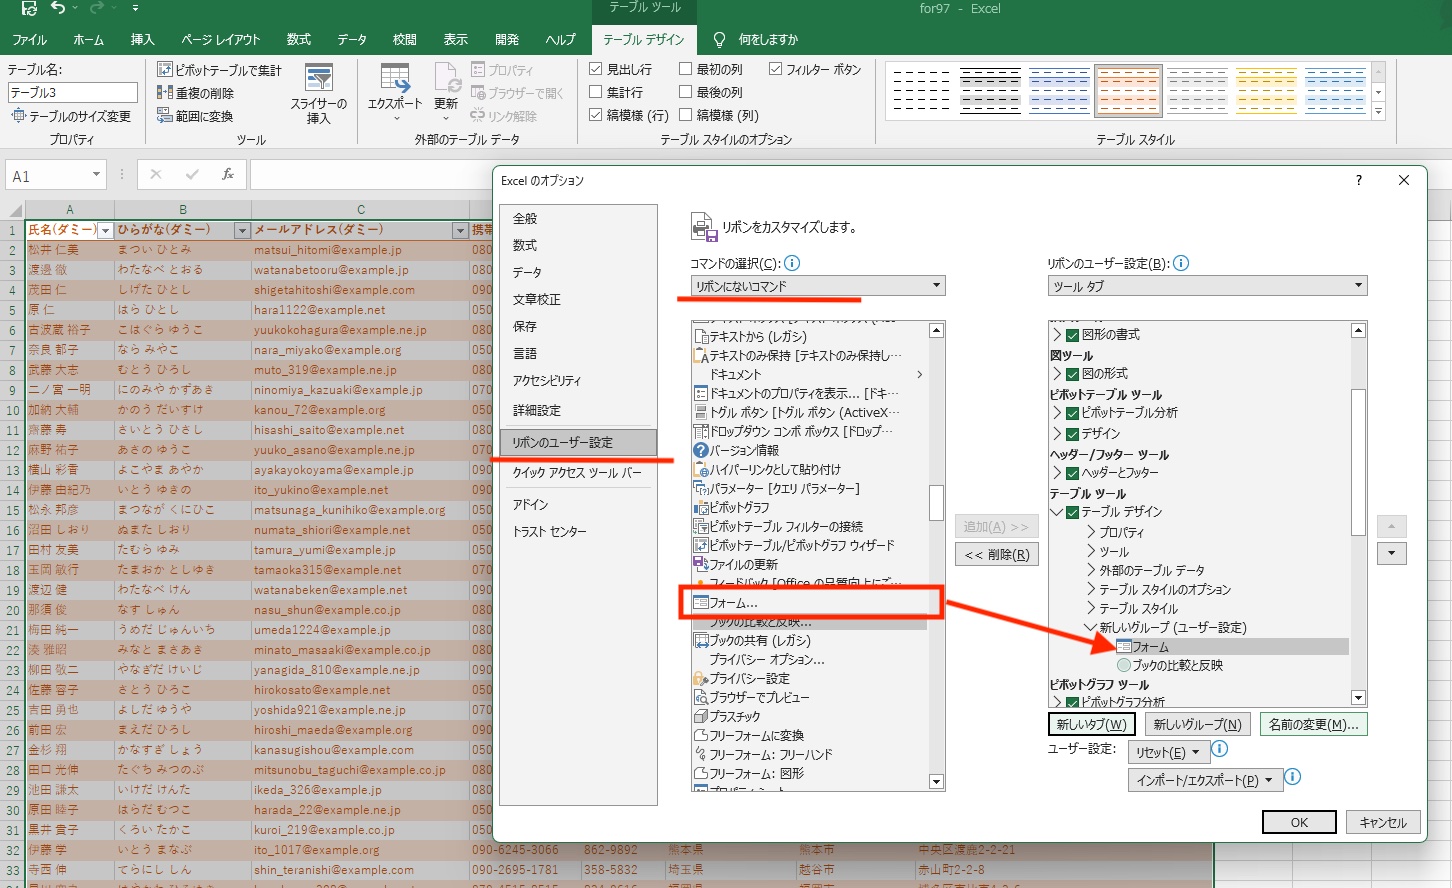This screenshot has width=1452, height=888.
Task: Toggle 集計行 total row checkbox
Action: (x=596, y=92)
